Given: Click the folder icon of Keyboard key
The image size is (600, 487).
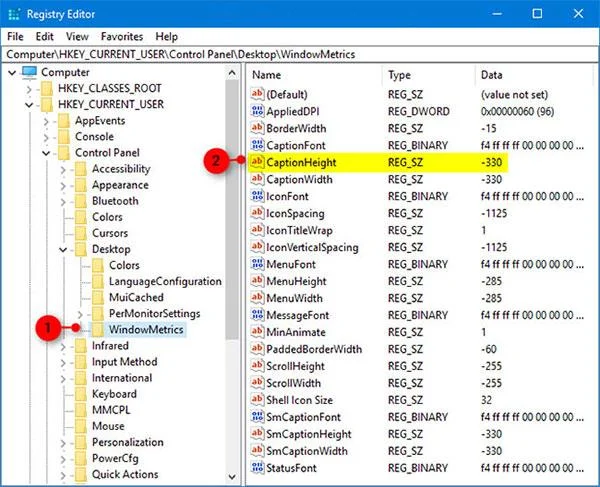Looking at the screenshot, I should [81, 394].
